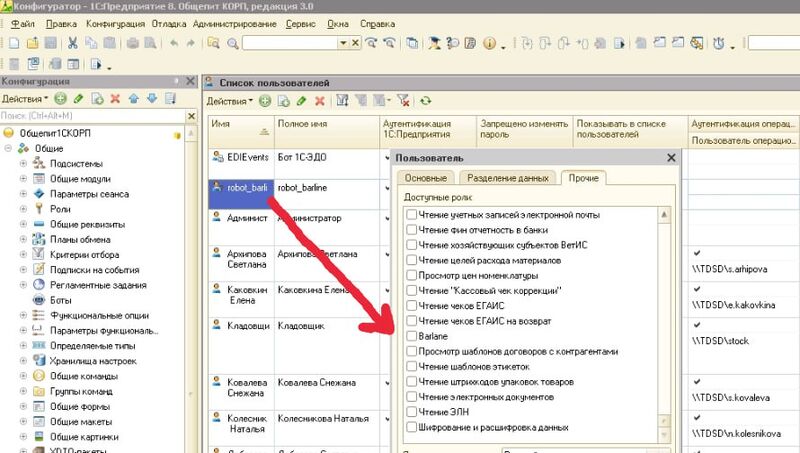This screenshot has width=800, height=453.
Task: Click the pencil Edit icon in the Configuration panel
Action: click(79, 98)
